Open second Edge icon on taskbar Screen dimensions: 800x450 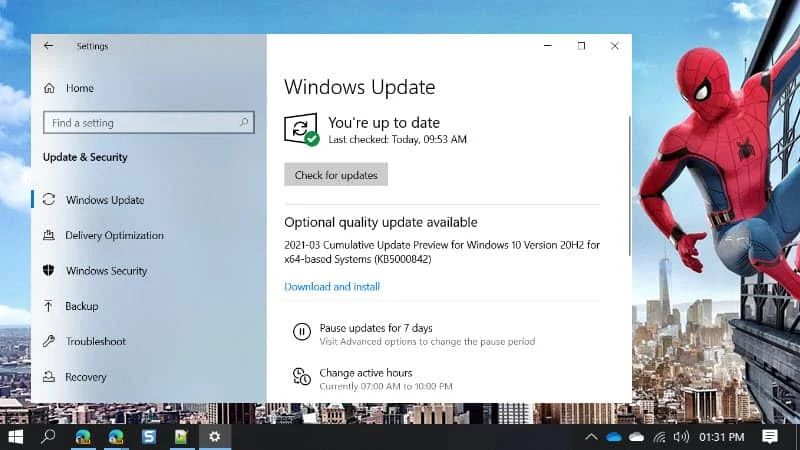click(x=116, y=437)
